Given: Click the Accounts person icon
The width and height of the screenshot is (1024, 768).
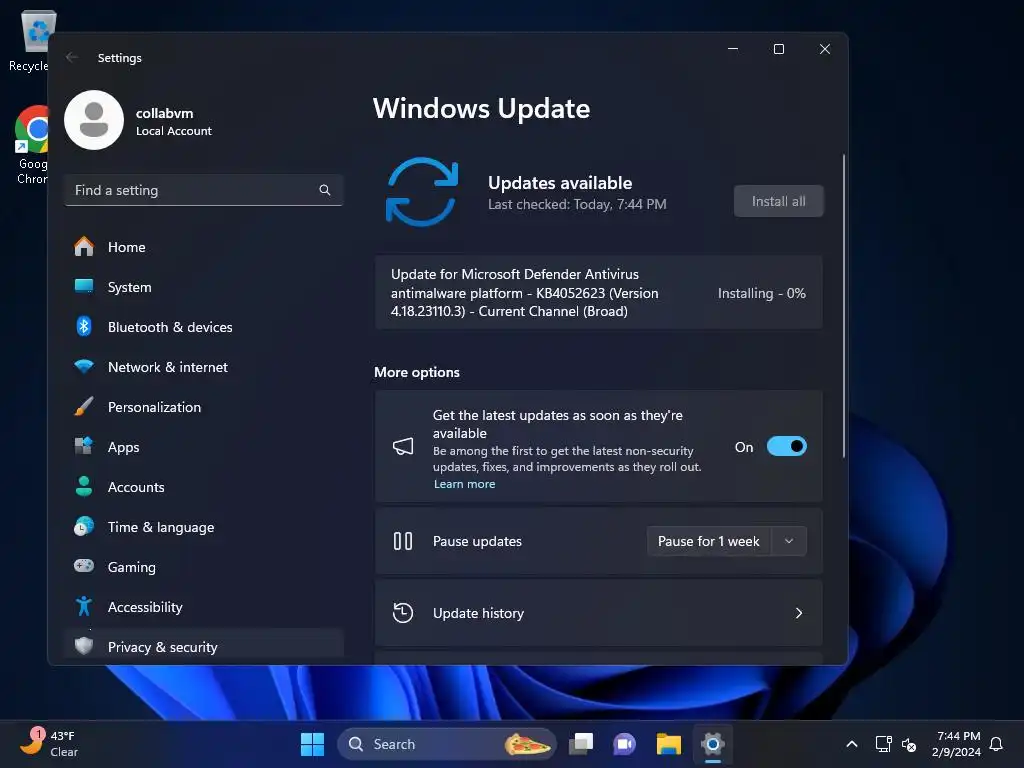Looking at the screenshot, I should (84, 487).
